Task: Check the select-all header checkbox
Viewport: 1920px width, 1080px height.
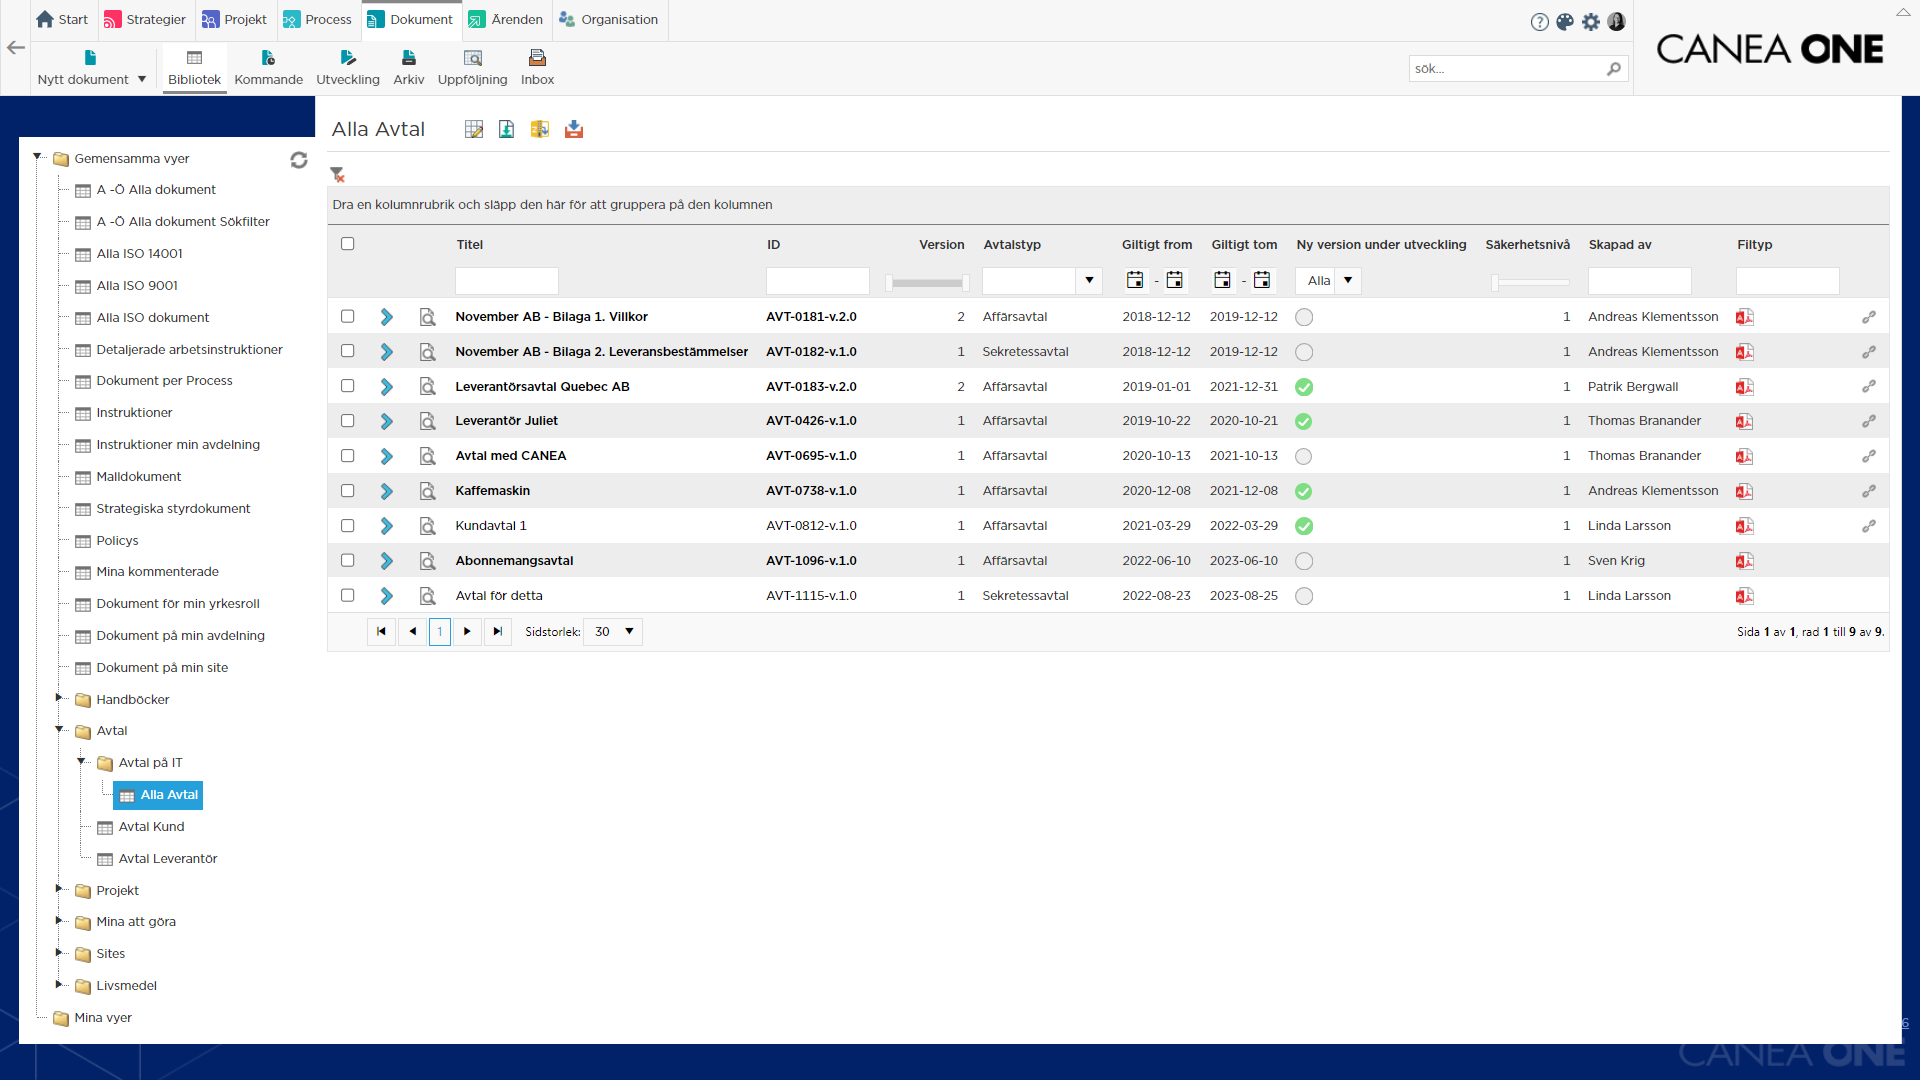Action: 347,244
